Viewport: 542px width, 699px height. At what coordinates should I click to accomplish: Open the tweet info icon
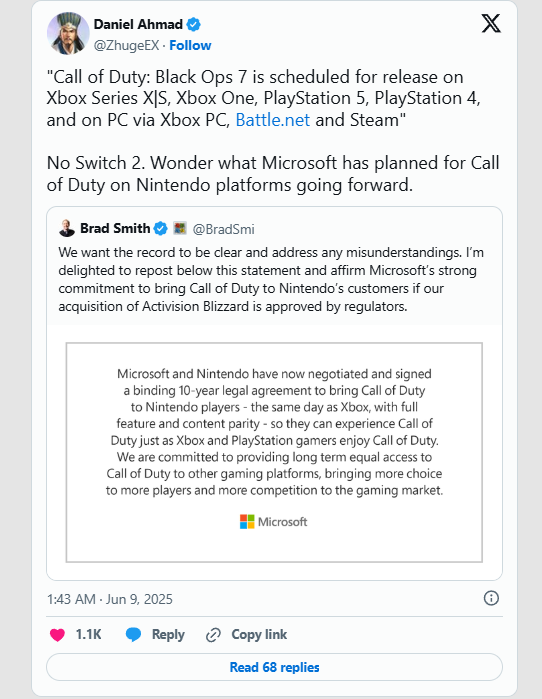[491, 598]
